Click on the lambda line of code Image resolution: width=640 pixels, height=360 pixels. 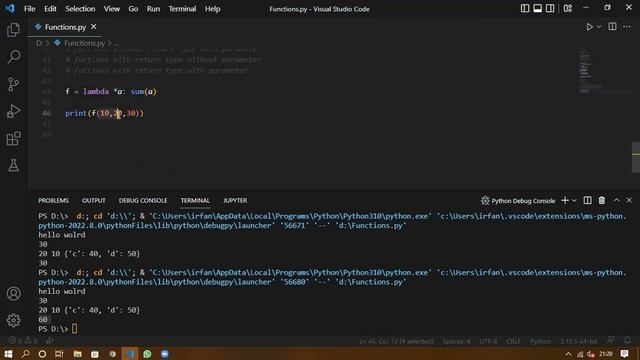point(111,91)
